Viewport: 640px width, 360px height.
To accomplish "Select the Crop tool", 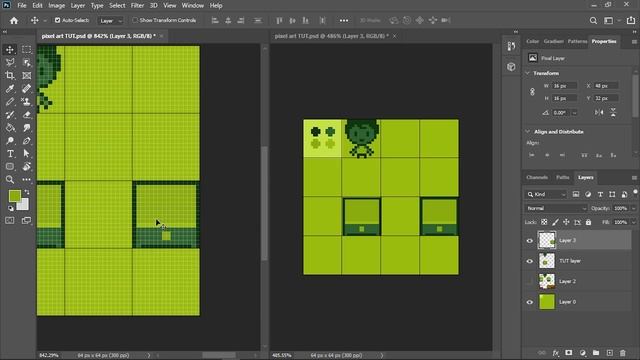I will click(x=10, y=76).
